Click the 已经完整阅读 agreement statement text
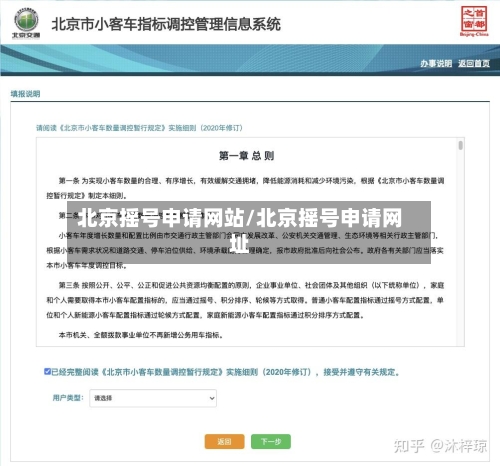The height and width of the screenshot is (466, 500). tap(225, 372)
